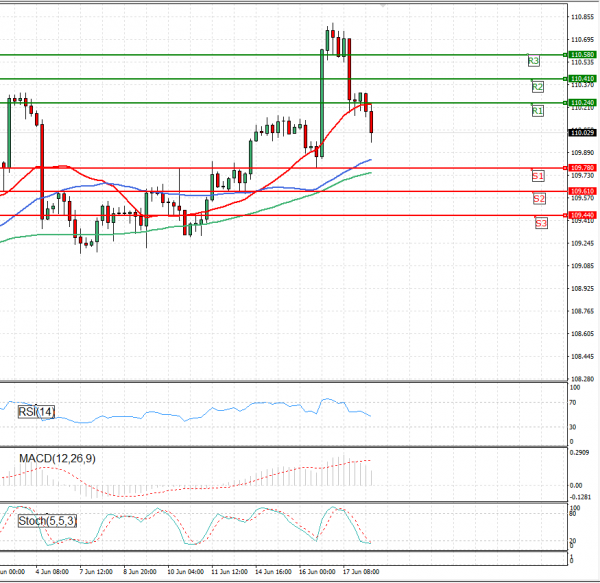Select the S1 support label
The width and height of the screenshot is (600, 583).
[x=538, y=176]
